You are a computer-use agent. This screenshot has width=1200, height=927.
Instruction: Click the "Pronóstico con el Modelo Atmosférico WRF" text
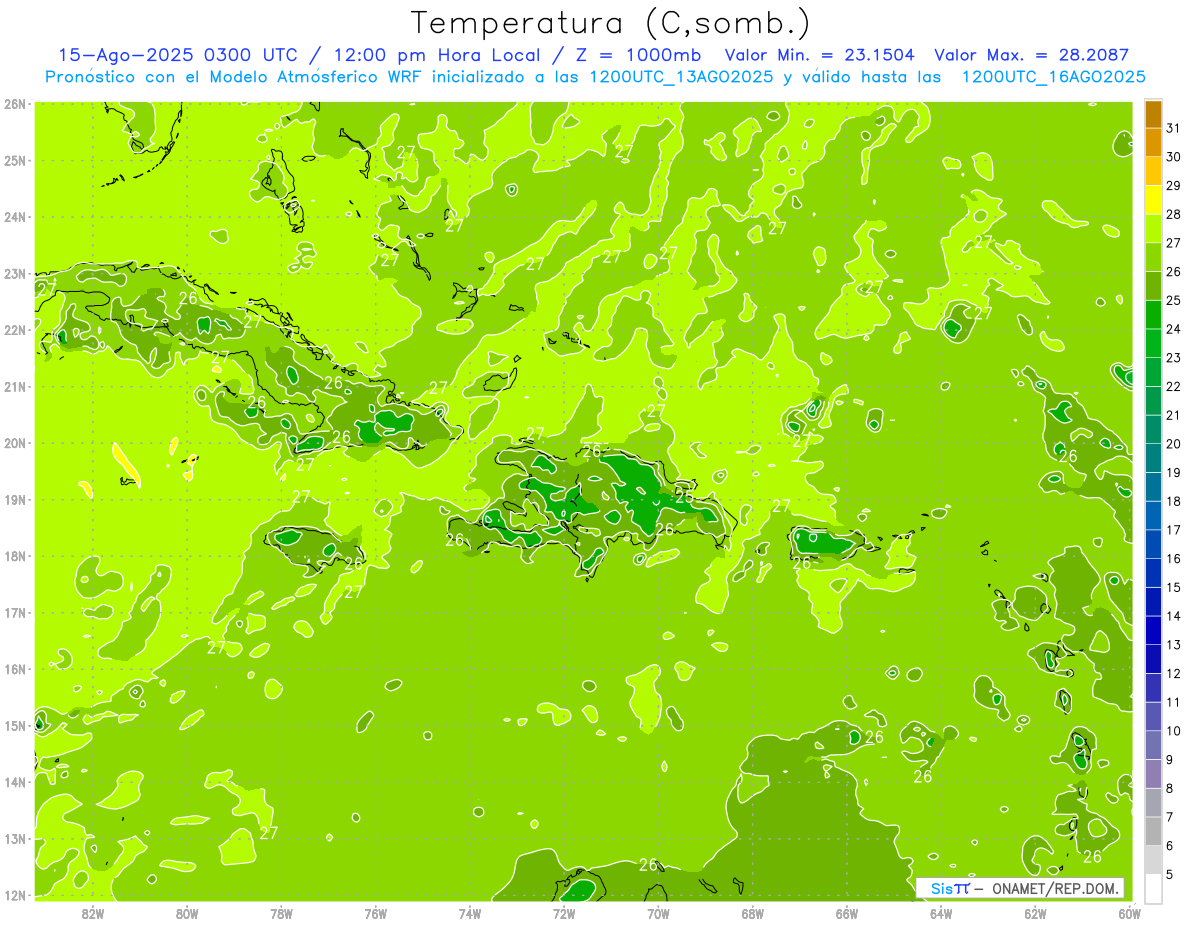point(235,76)
